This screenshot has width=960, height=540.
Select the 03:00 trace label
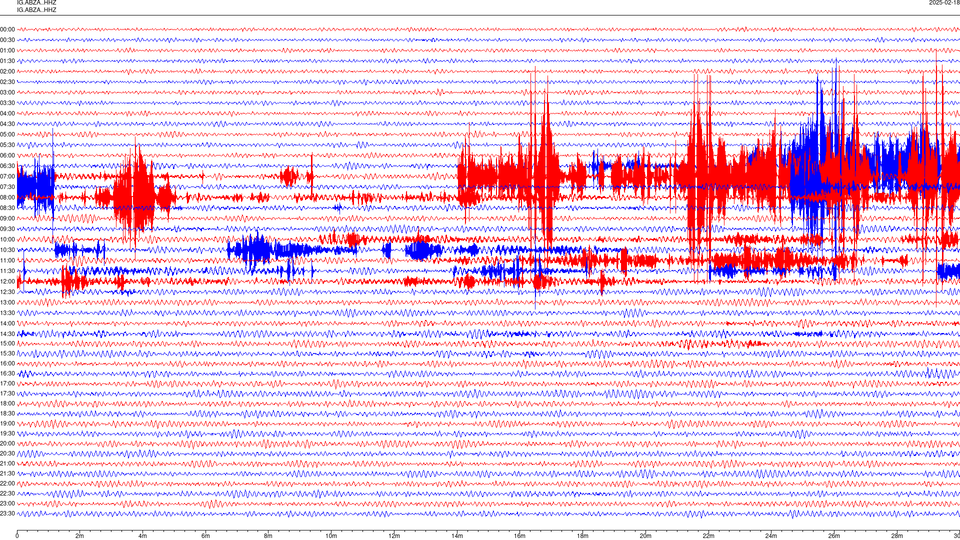pos(7,92)
